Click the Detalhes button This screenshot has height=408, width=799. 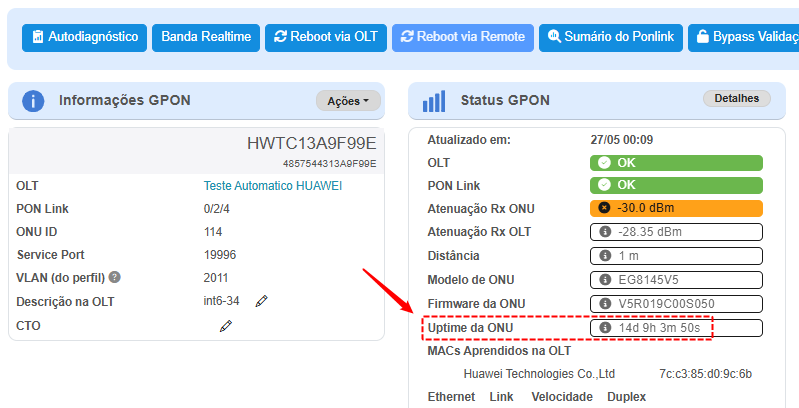pos(736,98)
